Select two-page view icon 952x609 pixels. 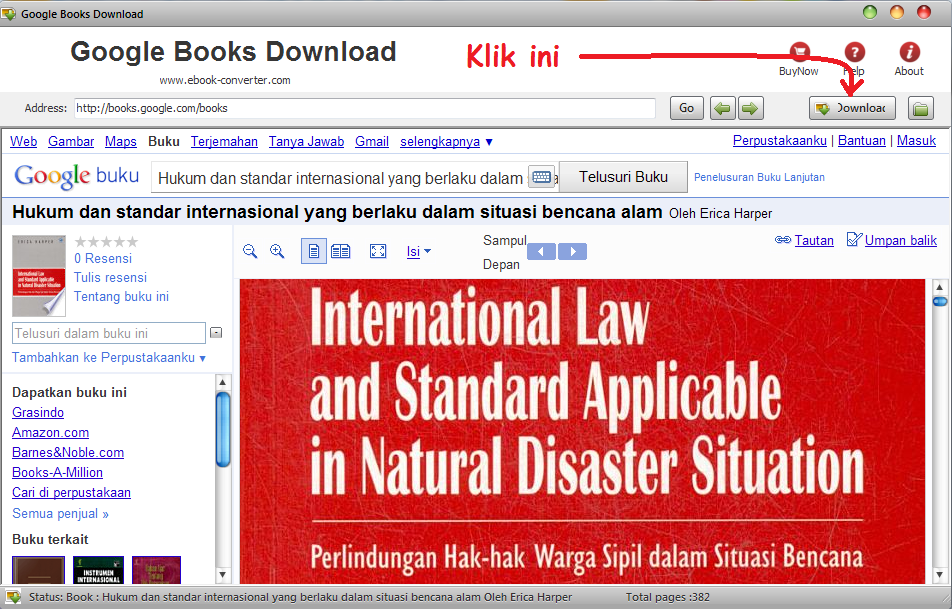[341, 251]
